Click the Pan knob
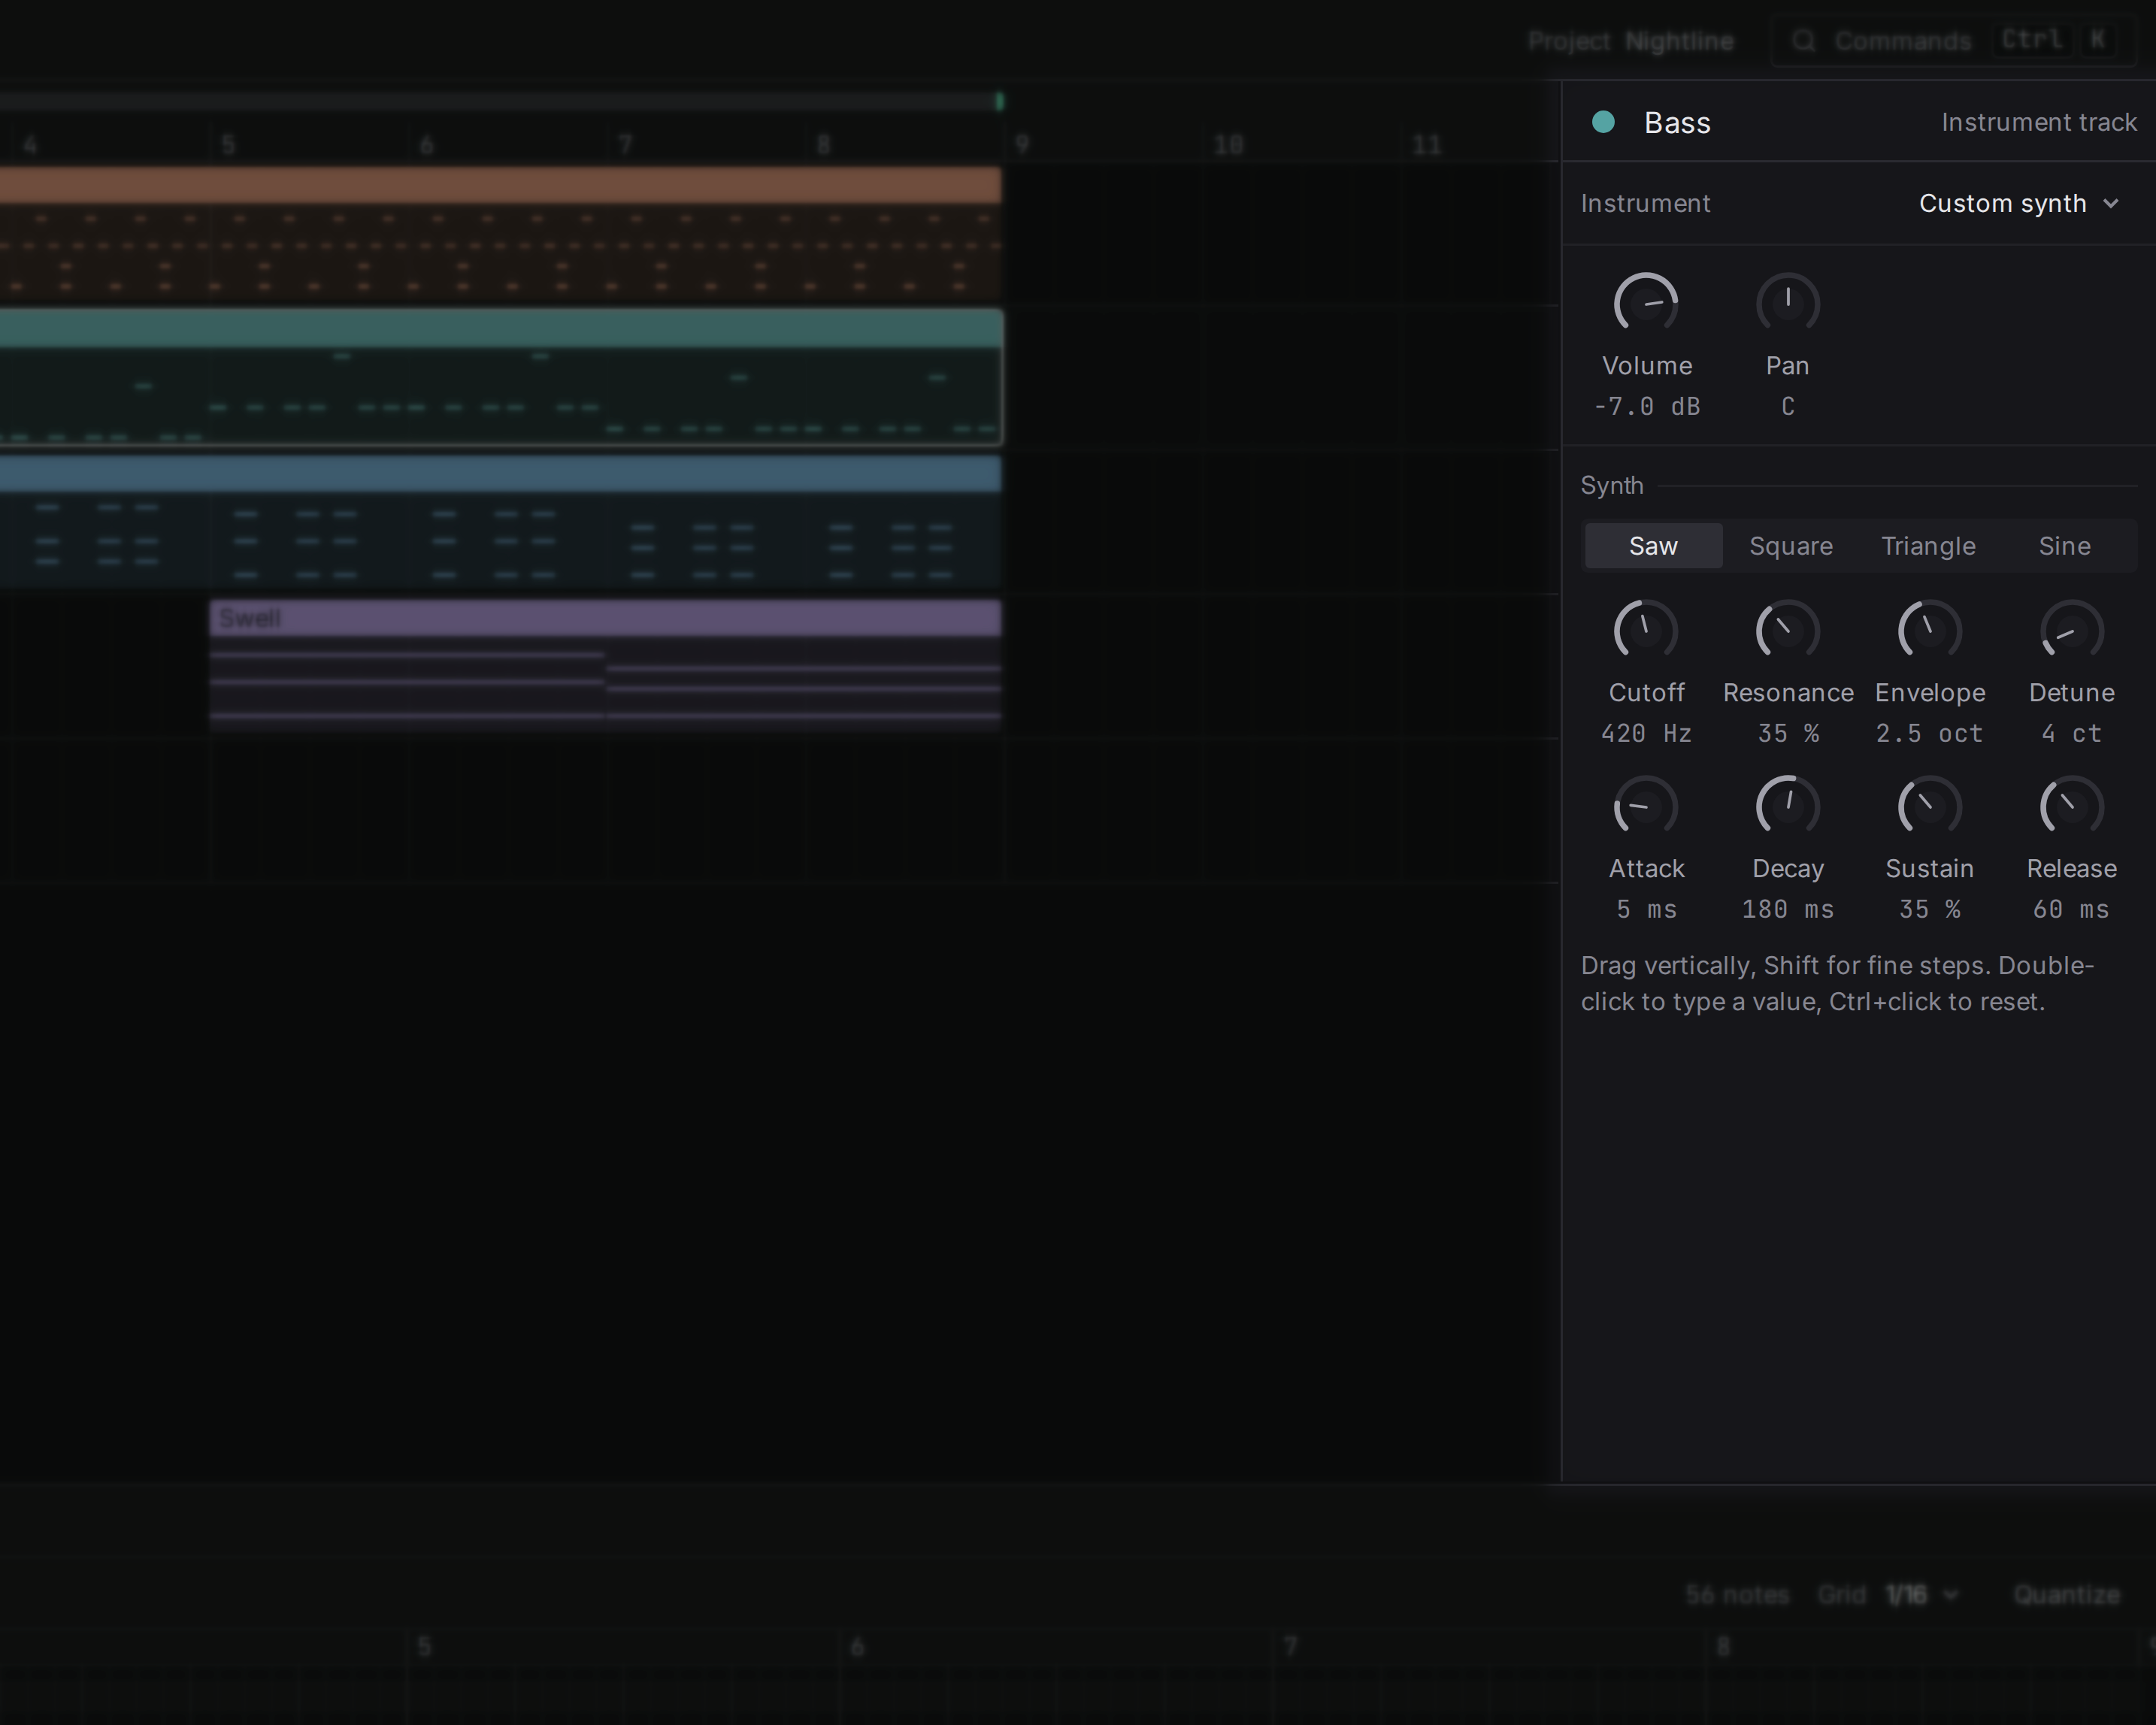 coord(1788,303)
